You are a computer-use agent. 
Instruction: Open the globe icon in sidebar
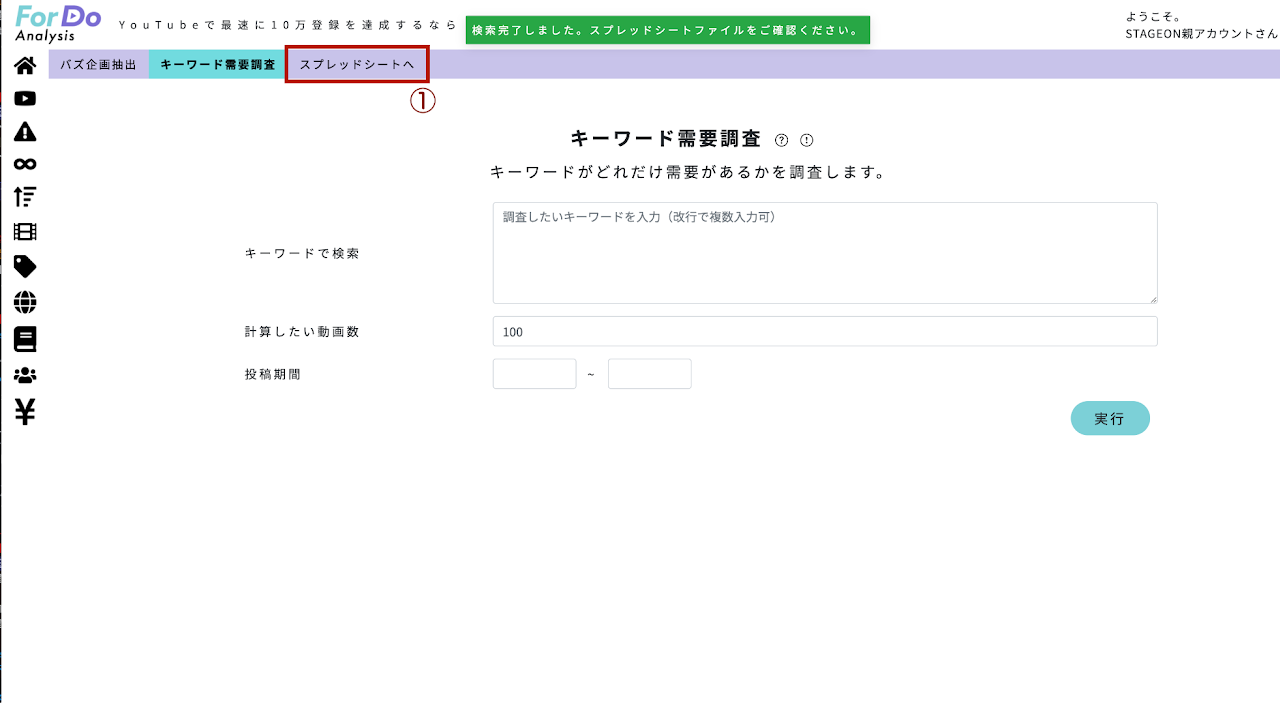pos(25,302)
